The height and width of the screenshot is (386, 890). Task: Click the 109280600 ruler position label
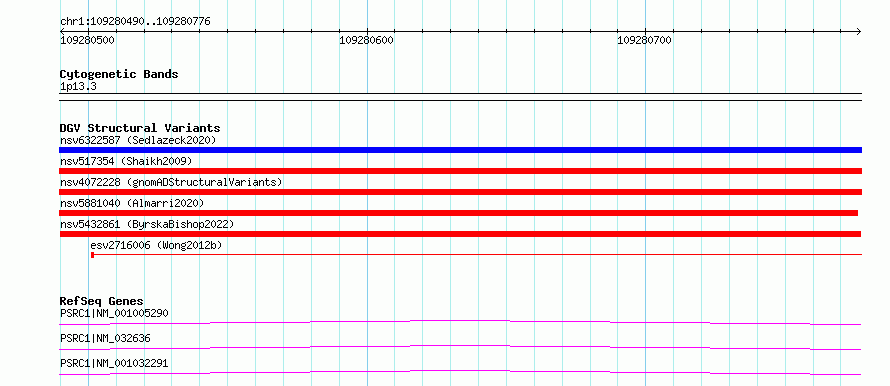(x=366, y=40)
